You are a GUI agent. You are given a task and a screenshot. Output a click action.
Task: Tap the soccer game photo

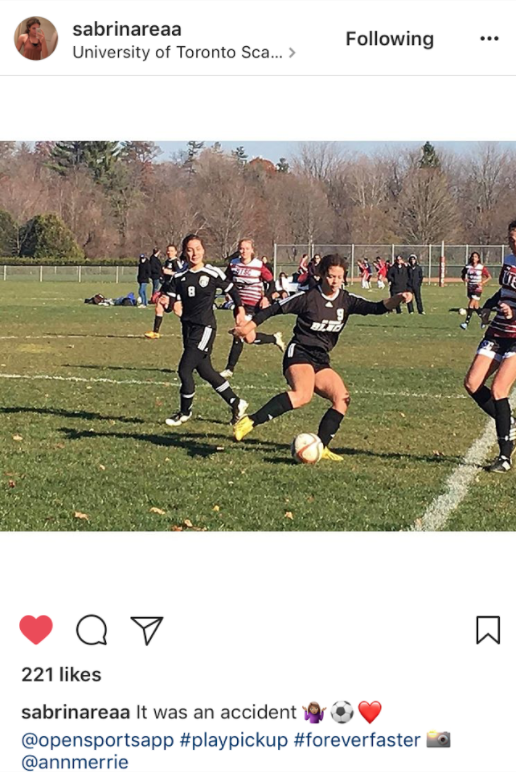(x=258, y=336)
